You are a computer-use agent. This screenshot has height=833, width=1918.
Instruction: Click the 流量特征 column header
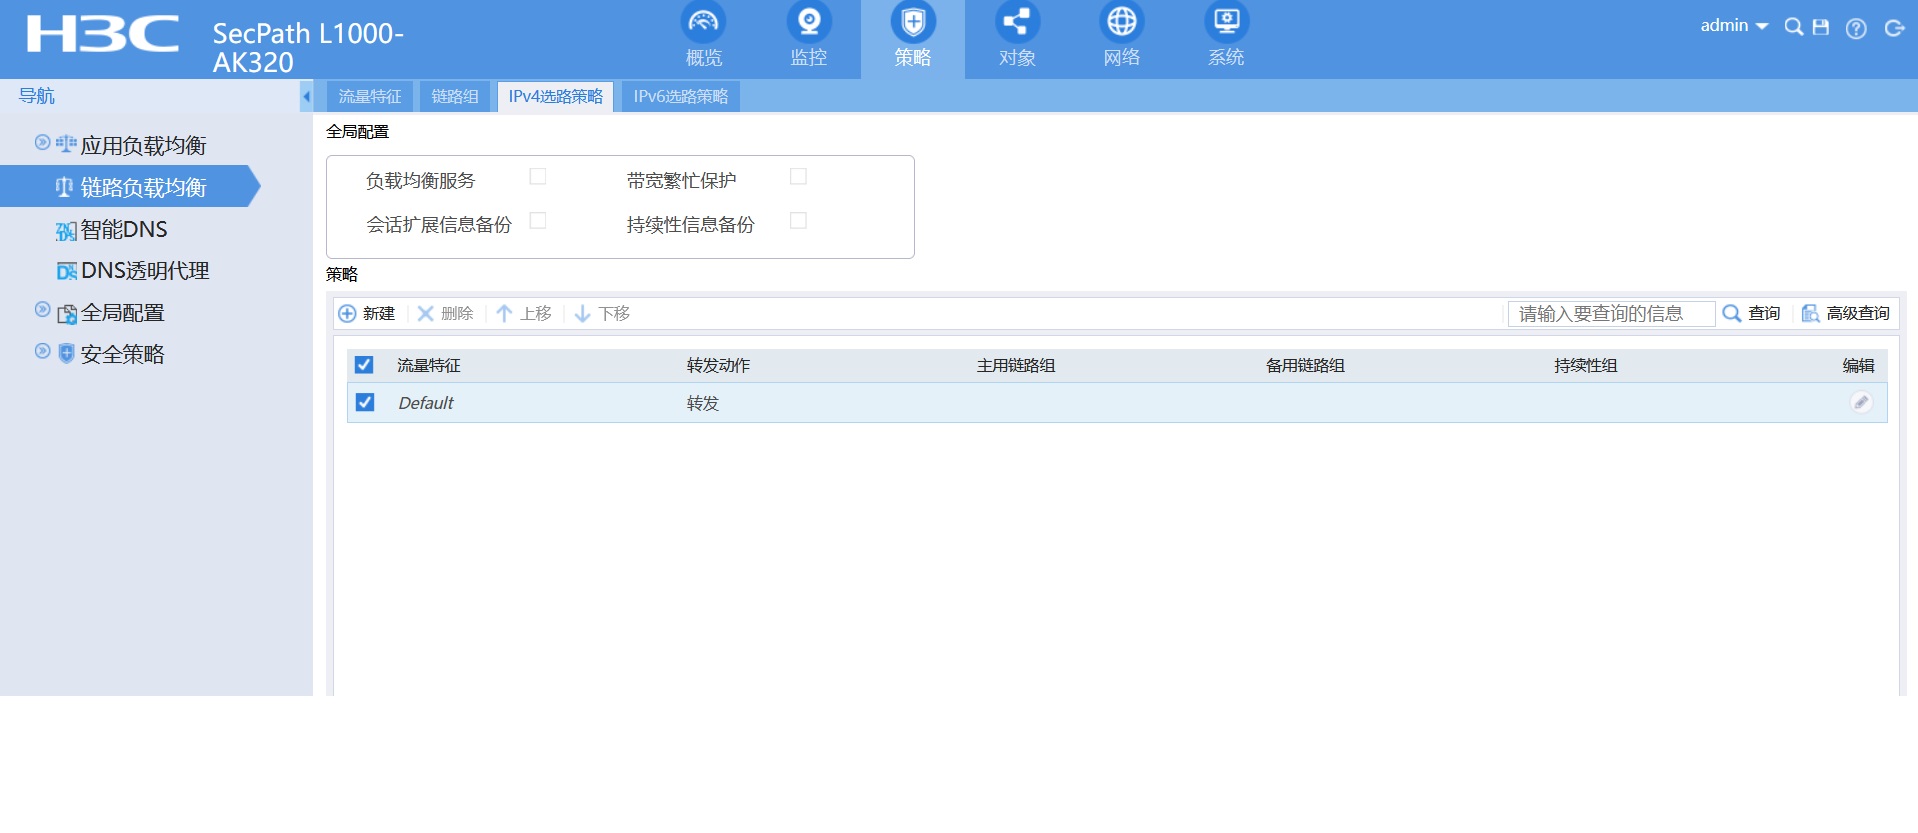click(429, 366)
